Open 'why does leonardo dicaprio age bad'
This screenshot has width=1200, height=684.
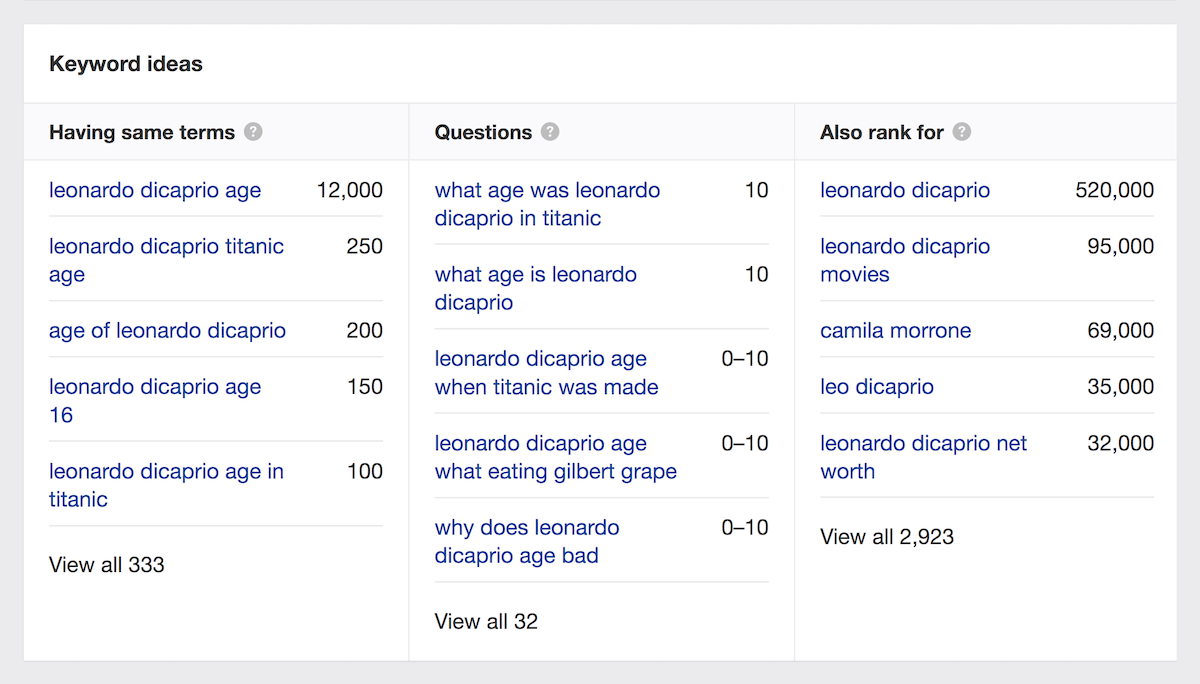527,541
